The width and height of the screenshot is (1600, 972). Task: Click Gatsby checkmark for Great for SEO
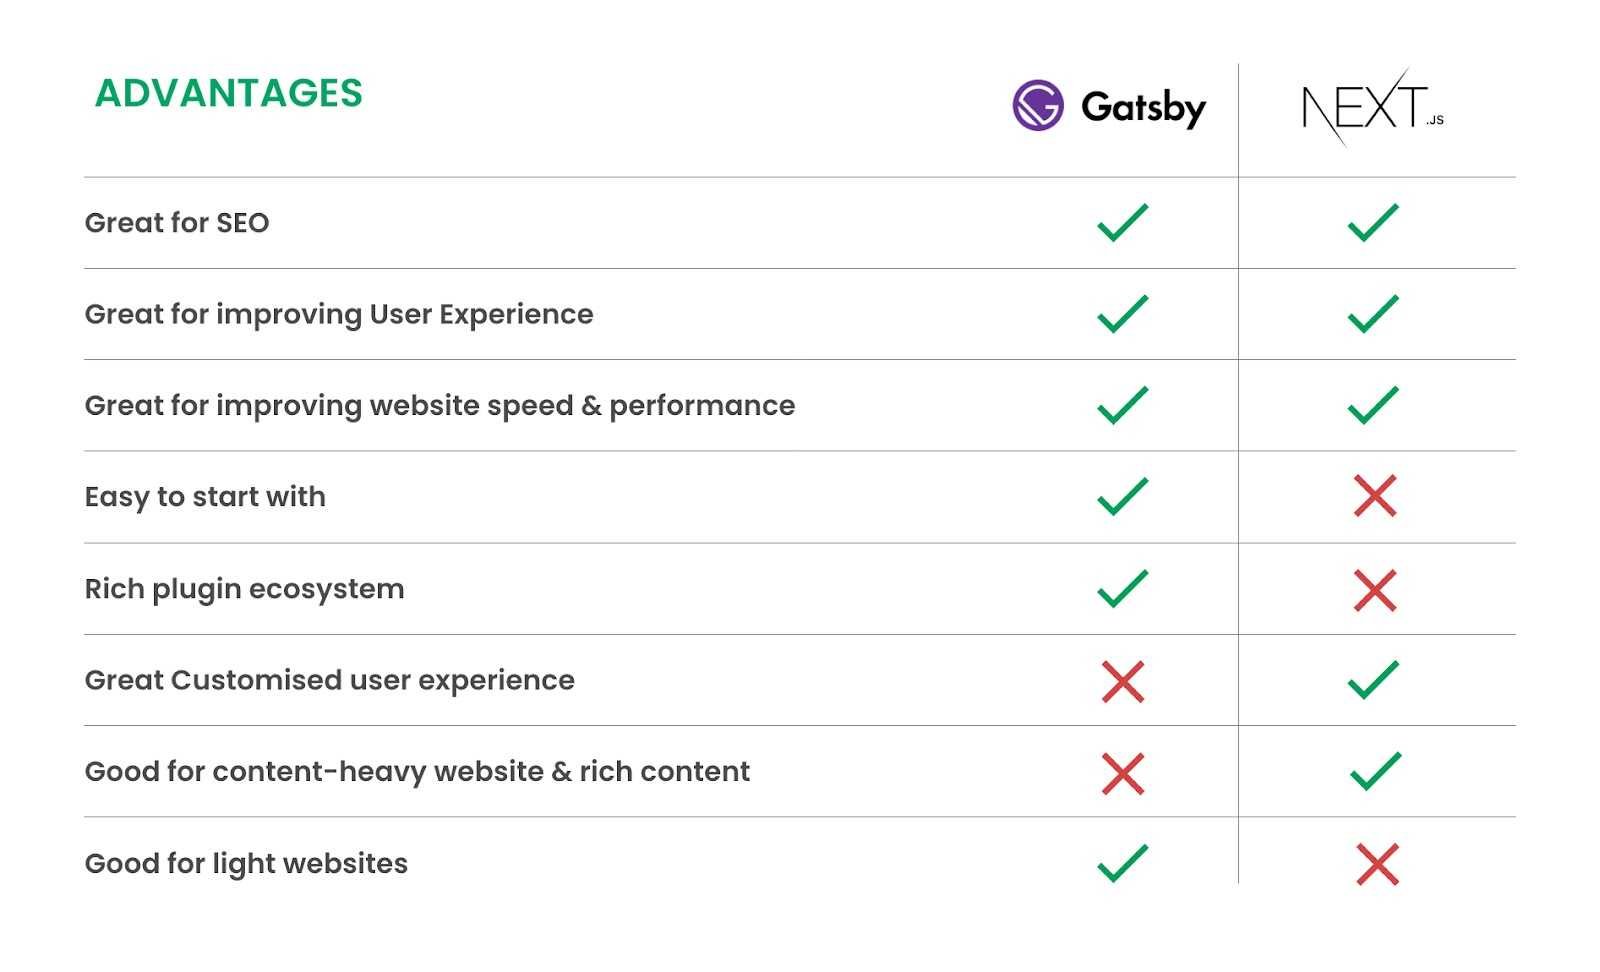[x=1122, y=222]
